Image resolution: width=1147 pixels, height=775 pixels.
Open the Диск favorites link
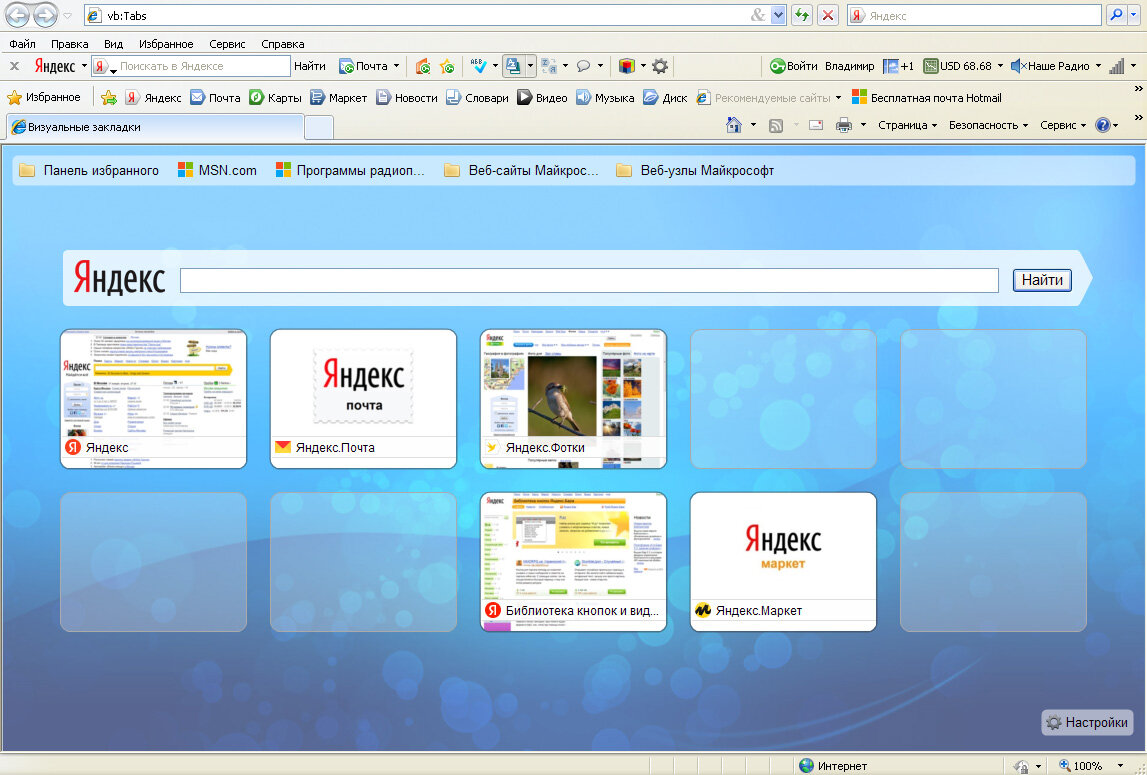pyautogui.click(x=665, y=97)
